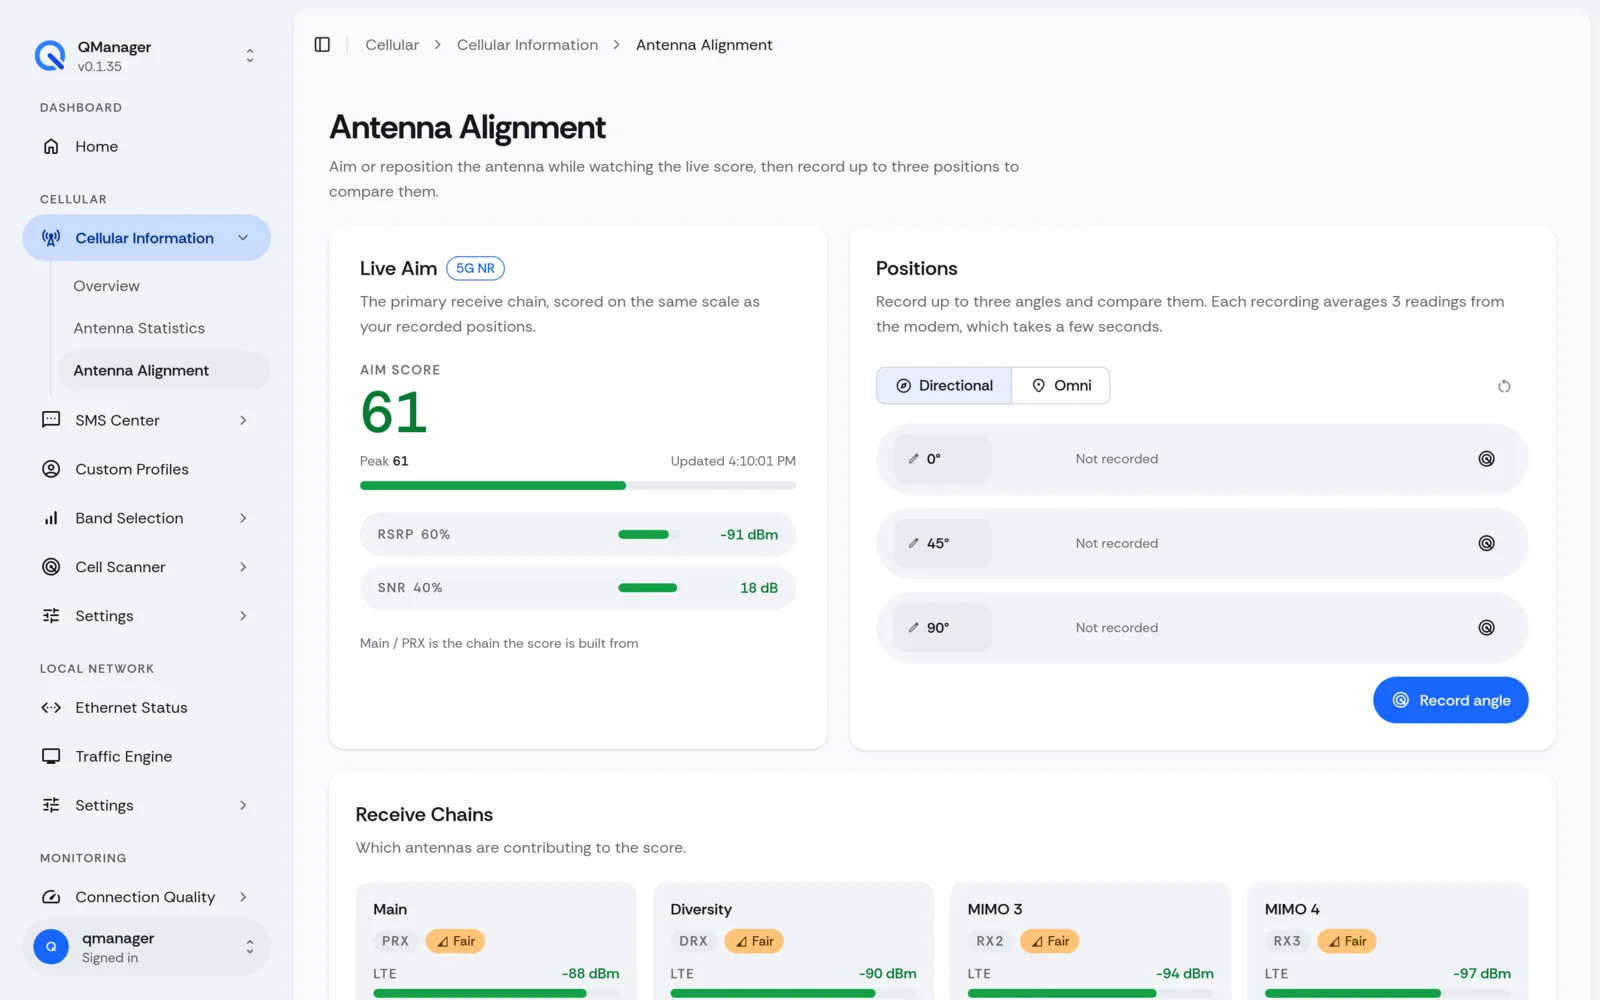Image resolution: width=1600 pixels, height=1000 pixels.
Task: Edit the 0° angle label
Action: (942, 459)
